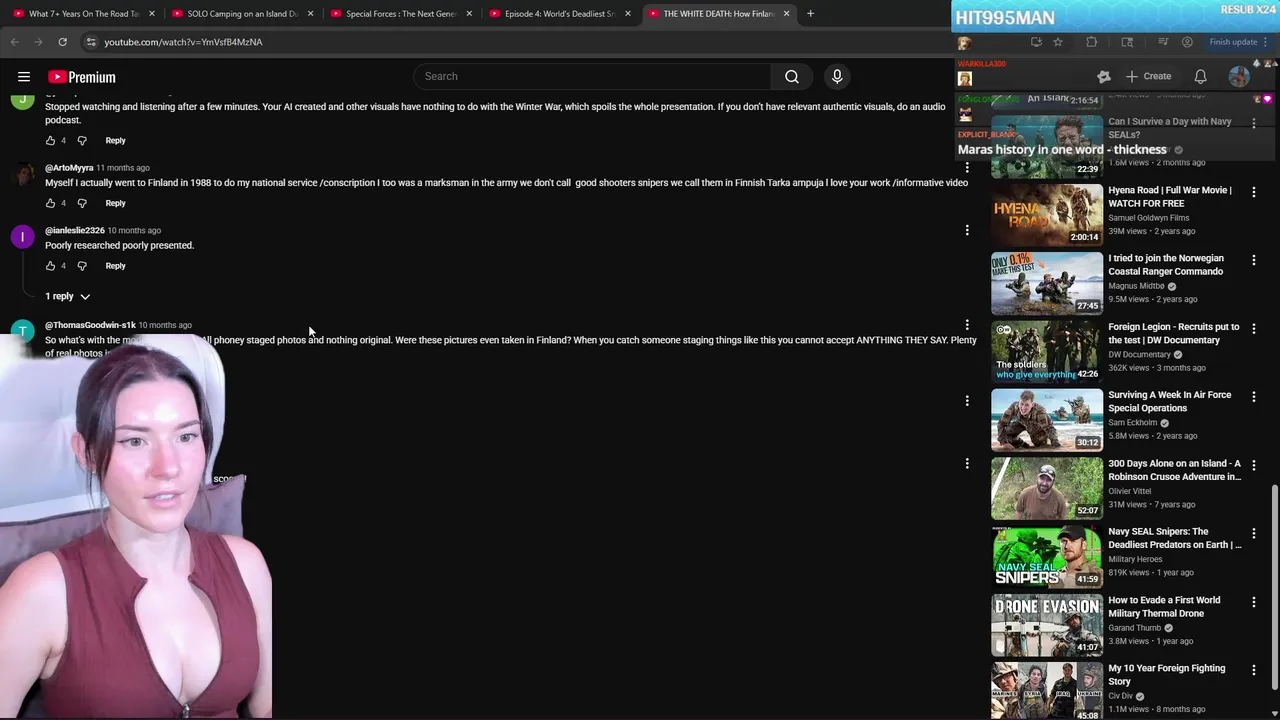Reload the page in browser toolbar
The width and height of the screenshot is (1280, 720).
(62, 42)
